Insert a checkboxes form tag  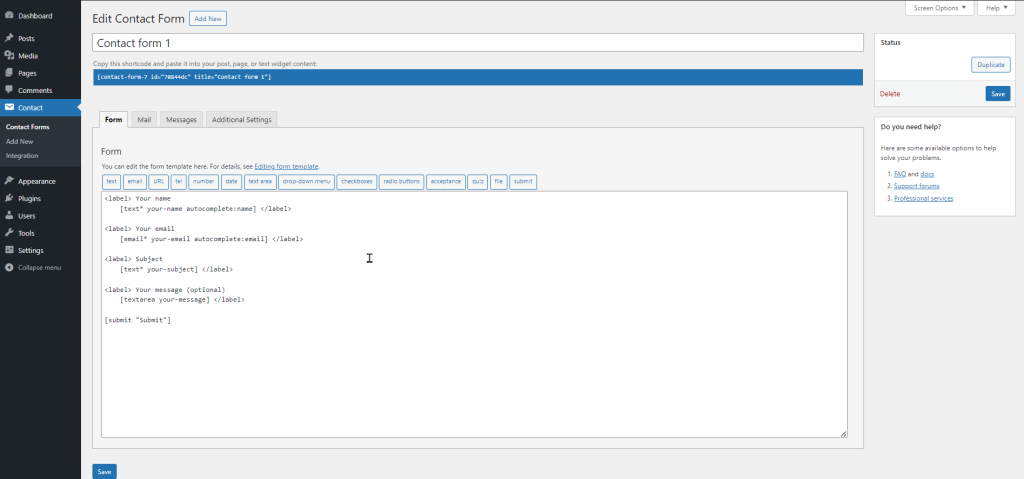click(356, 182)
